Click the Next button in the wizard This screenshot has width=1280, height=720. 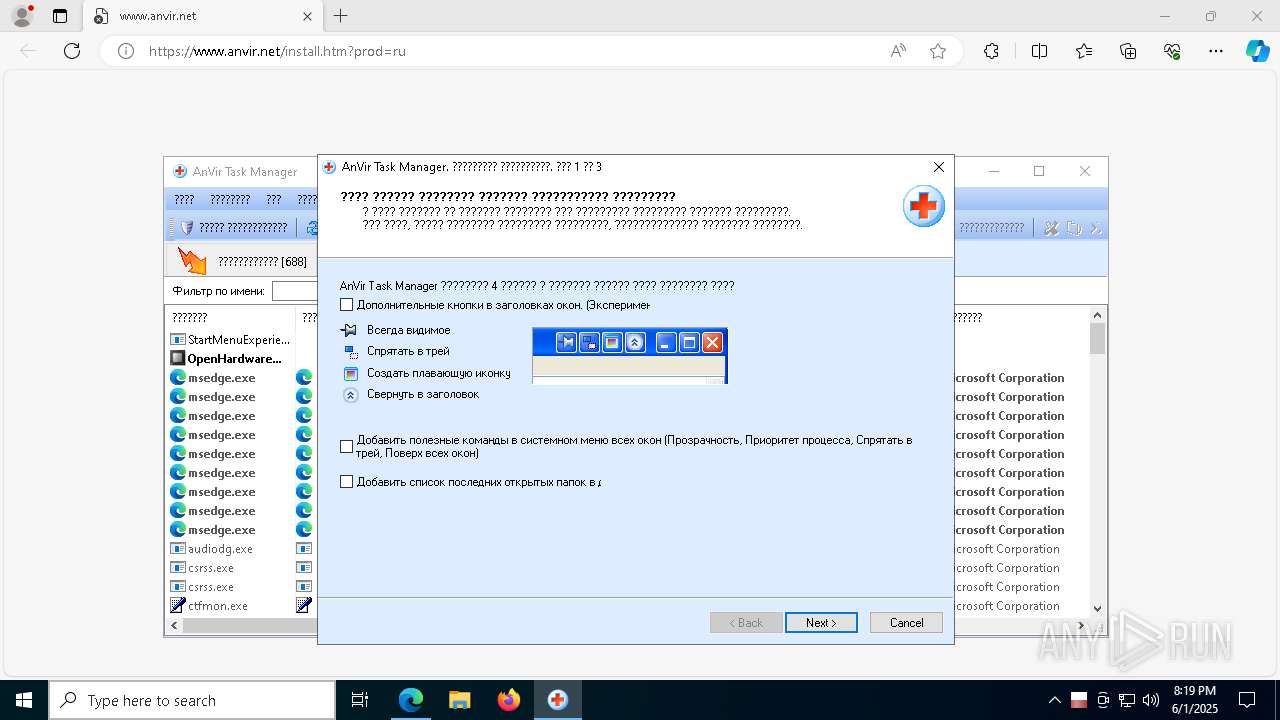click(821, 623)
